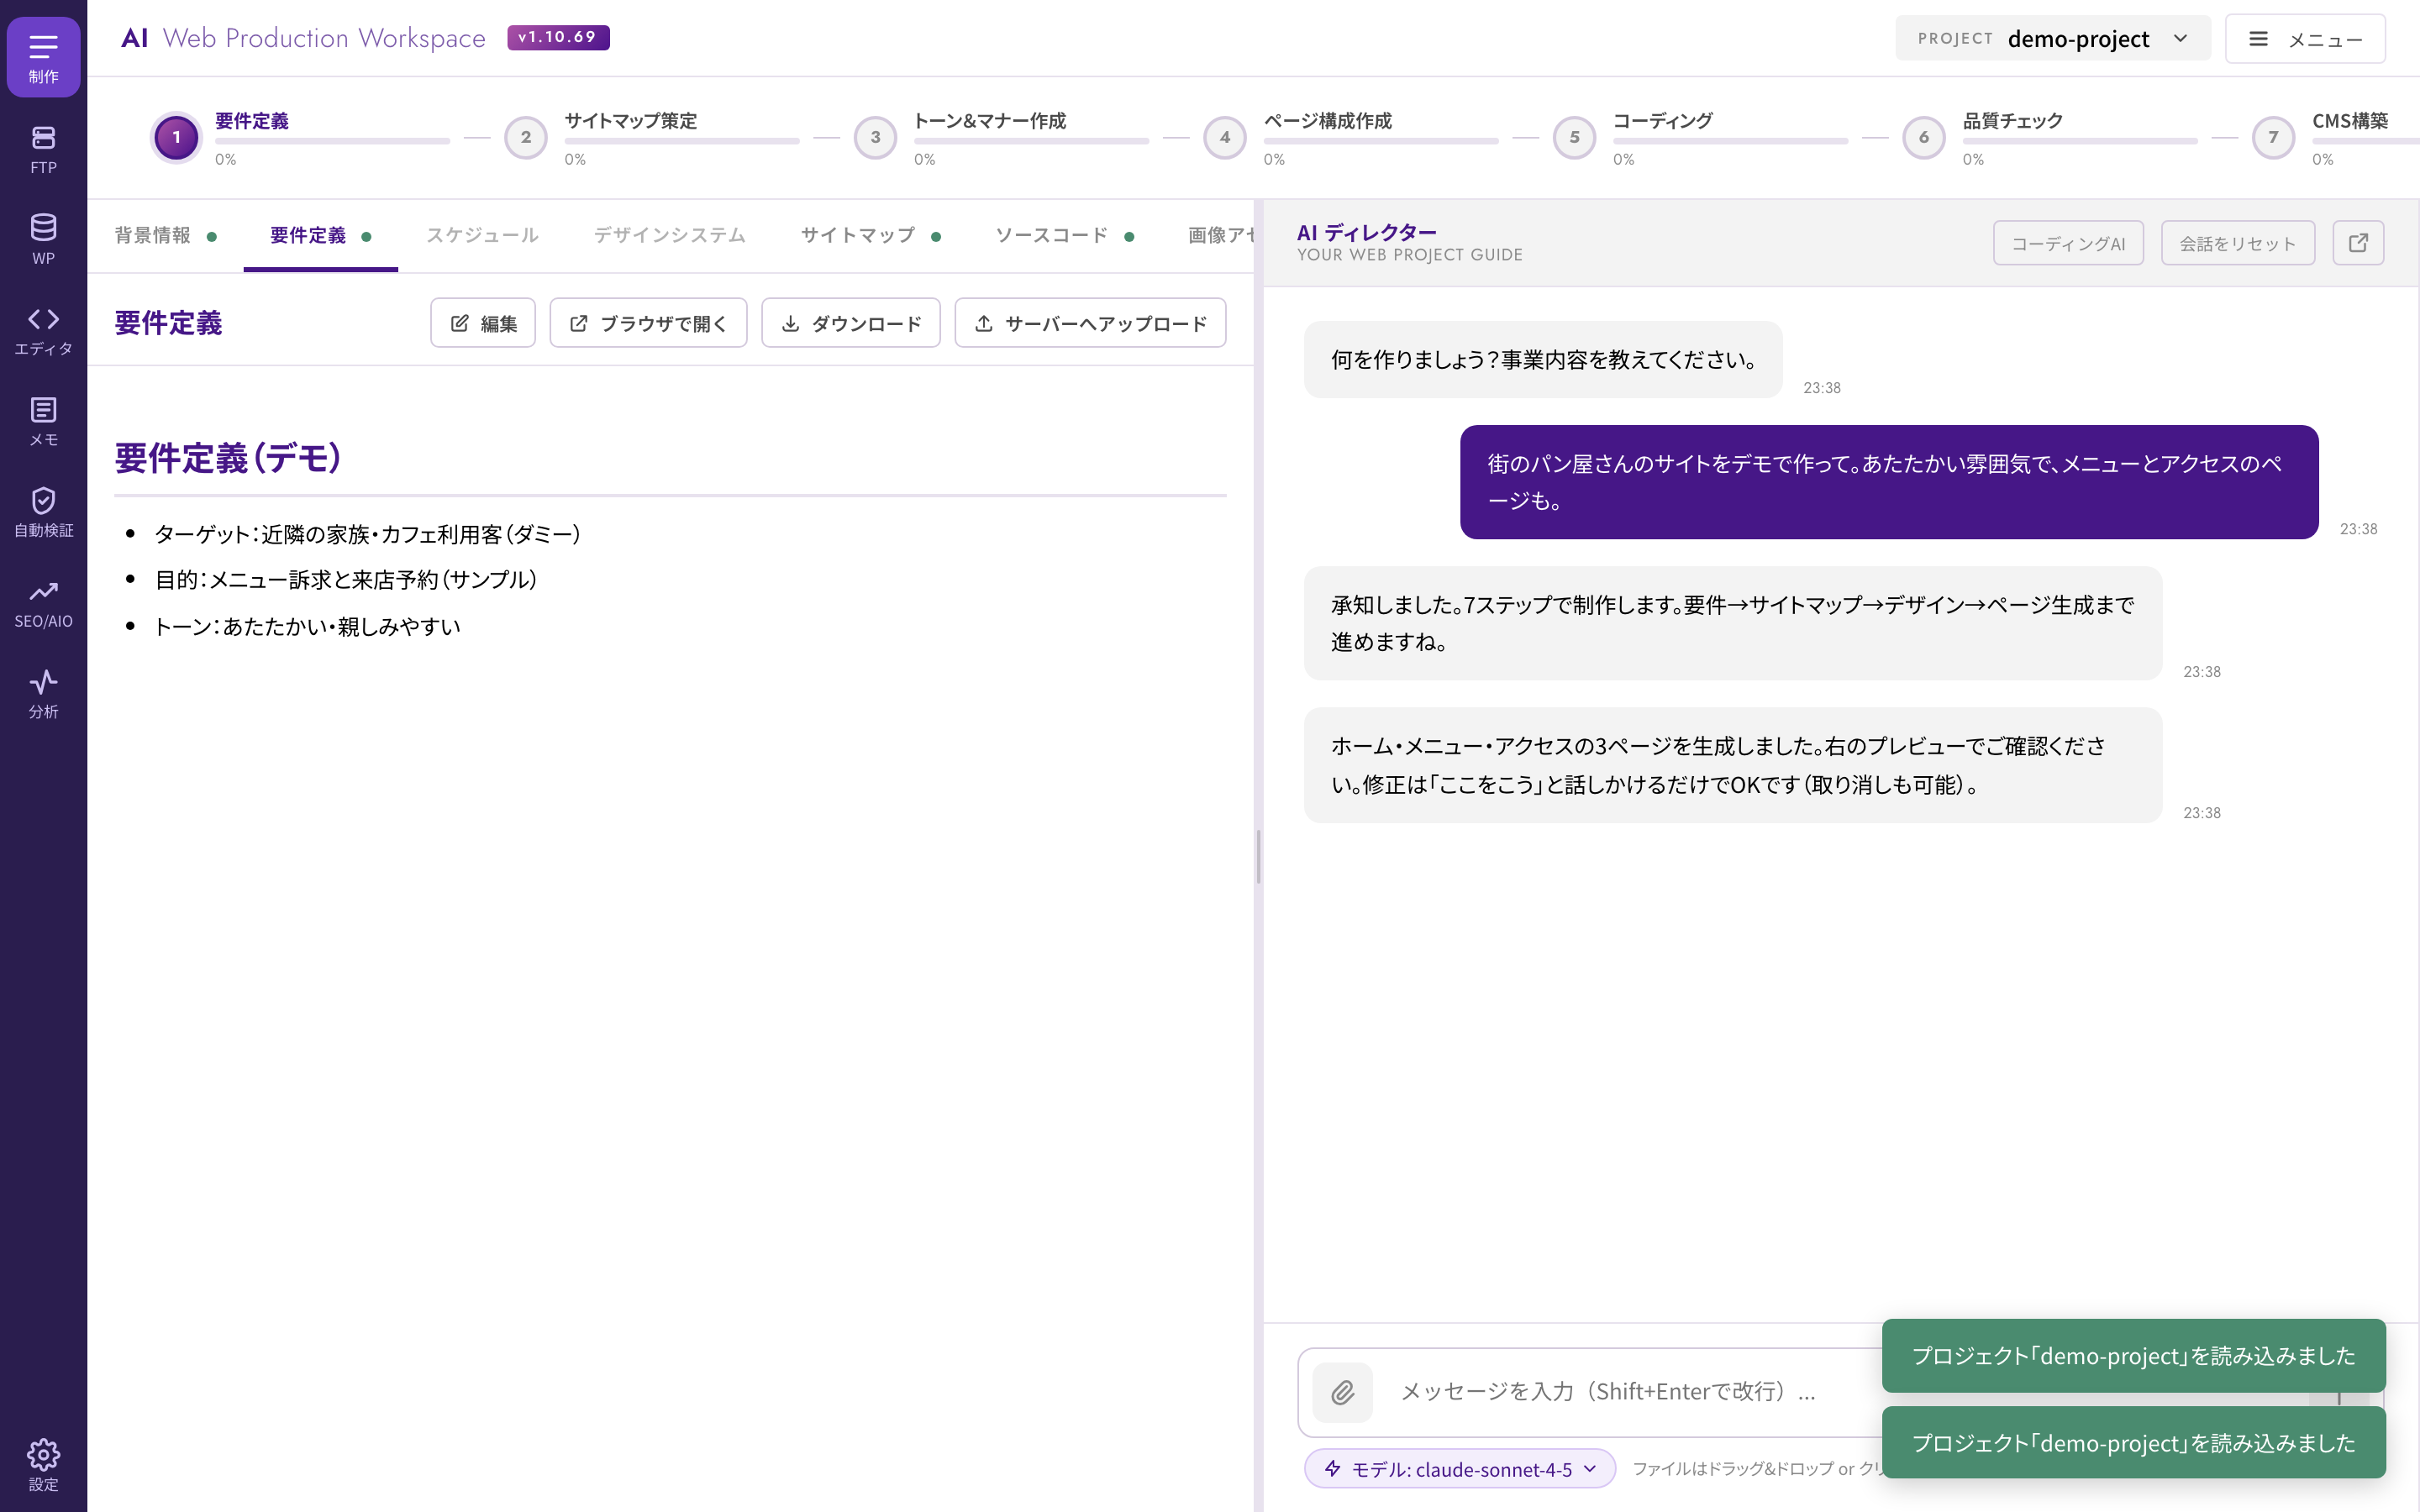Select step 4 ページ構成作成 circle
Image resolution: width=2420 pixels, height=1512 pixels.
coord(1225,138)
